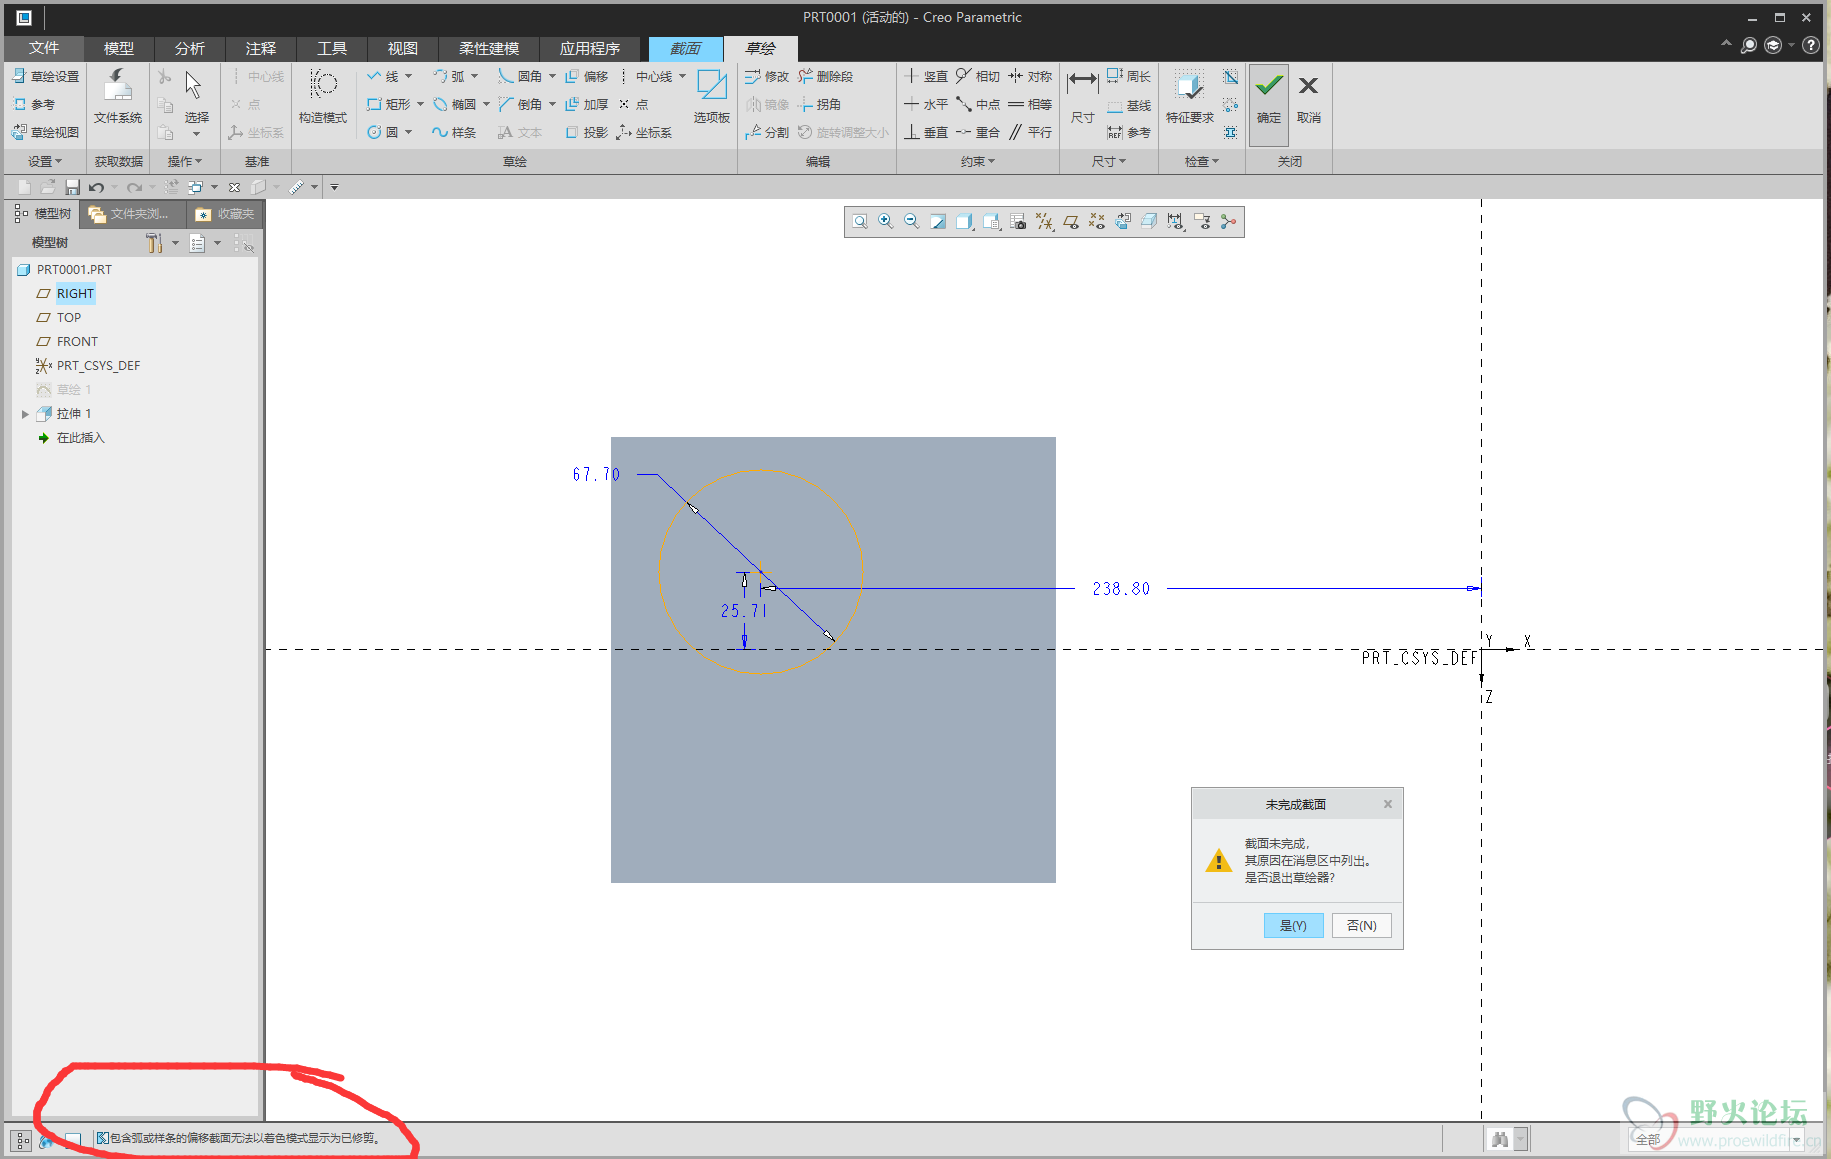The image size is (1831, 1159).
Task: Select the 投影 project tool
Action: tap(587, 132)
